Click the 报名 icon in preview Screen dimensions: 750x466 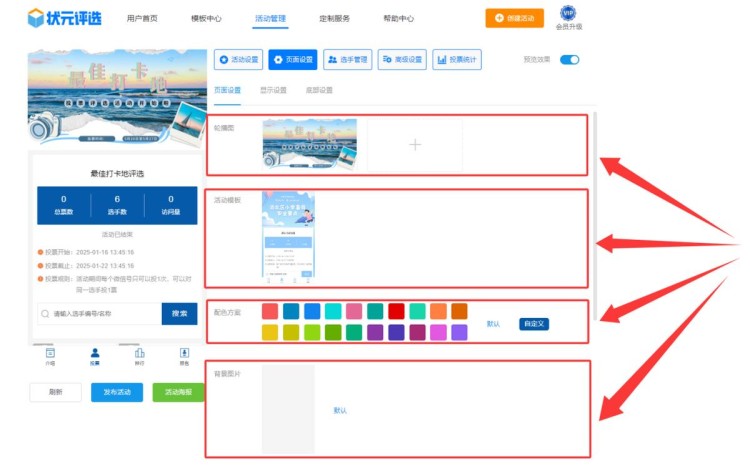(185, 355)
